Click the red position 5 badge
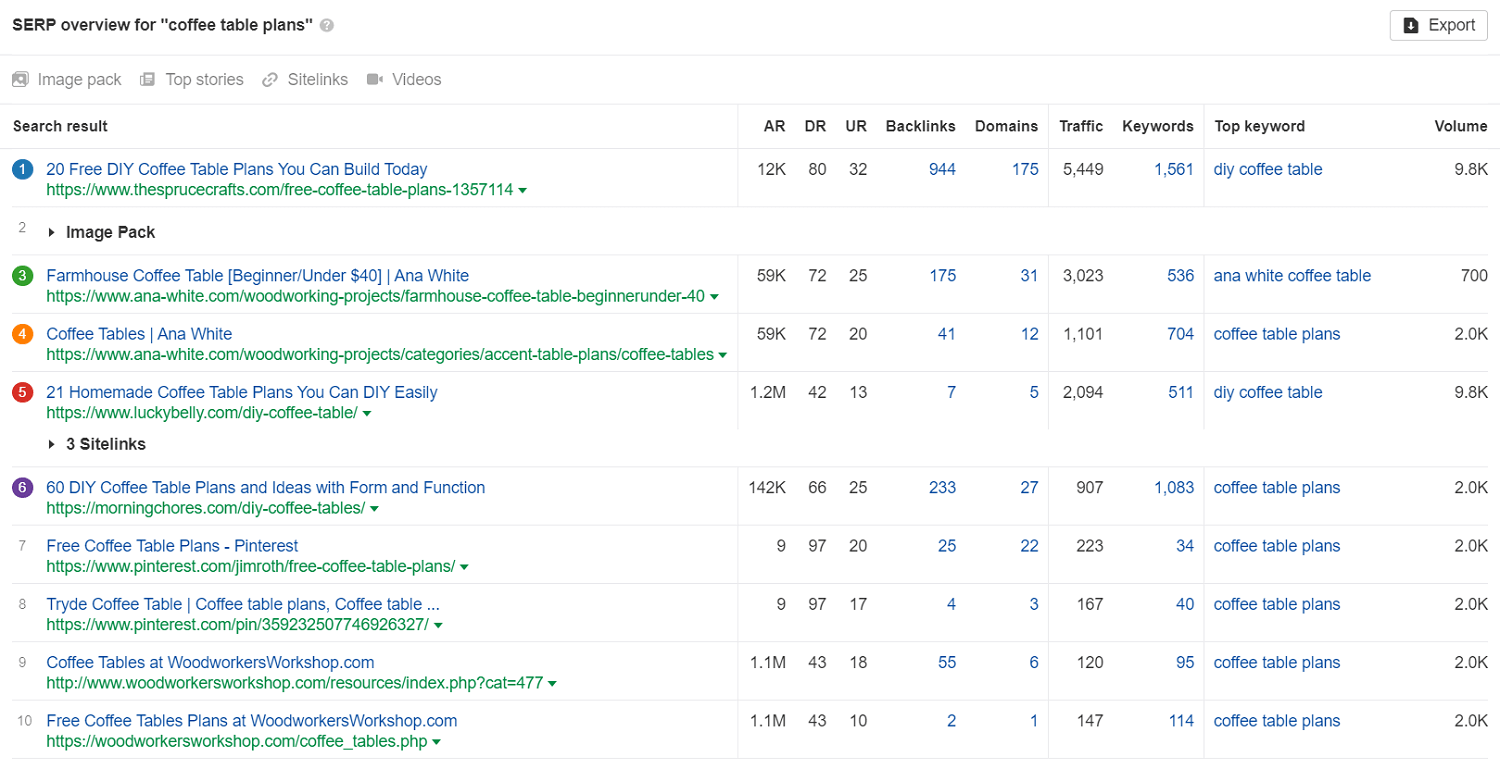1500x769 pixels. coord(23,392)
